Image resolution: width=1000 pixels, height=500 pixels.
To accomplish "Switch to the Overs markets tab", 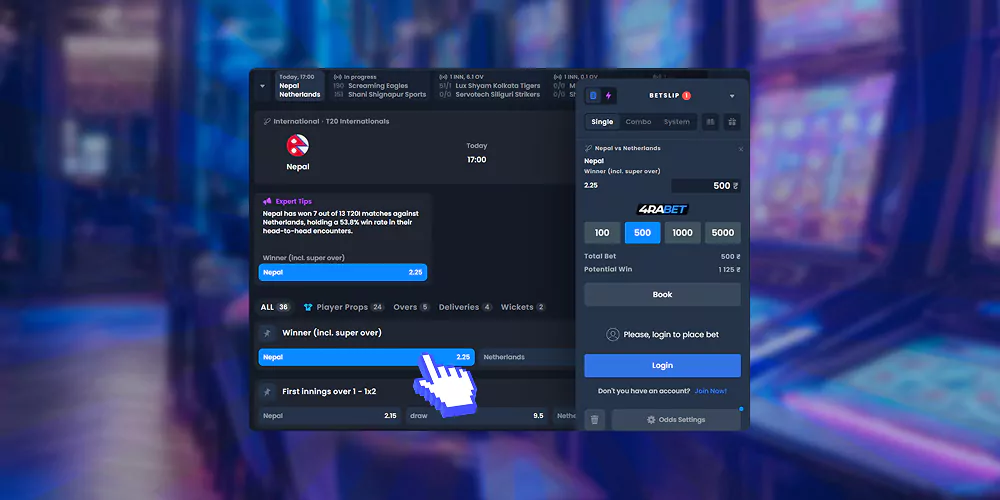I will tap(411, 307).
